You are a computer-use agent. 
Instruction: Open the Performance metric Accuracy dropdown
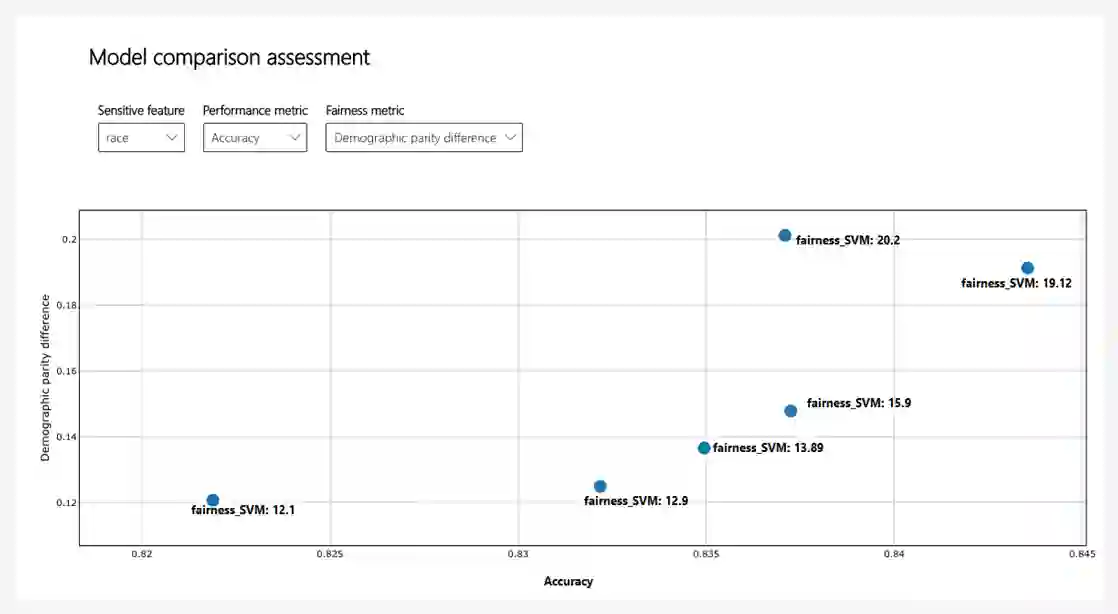point(254,138)
